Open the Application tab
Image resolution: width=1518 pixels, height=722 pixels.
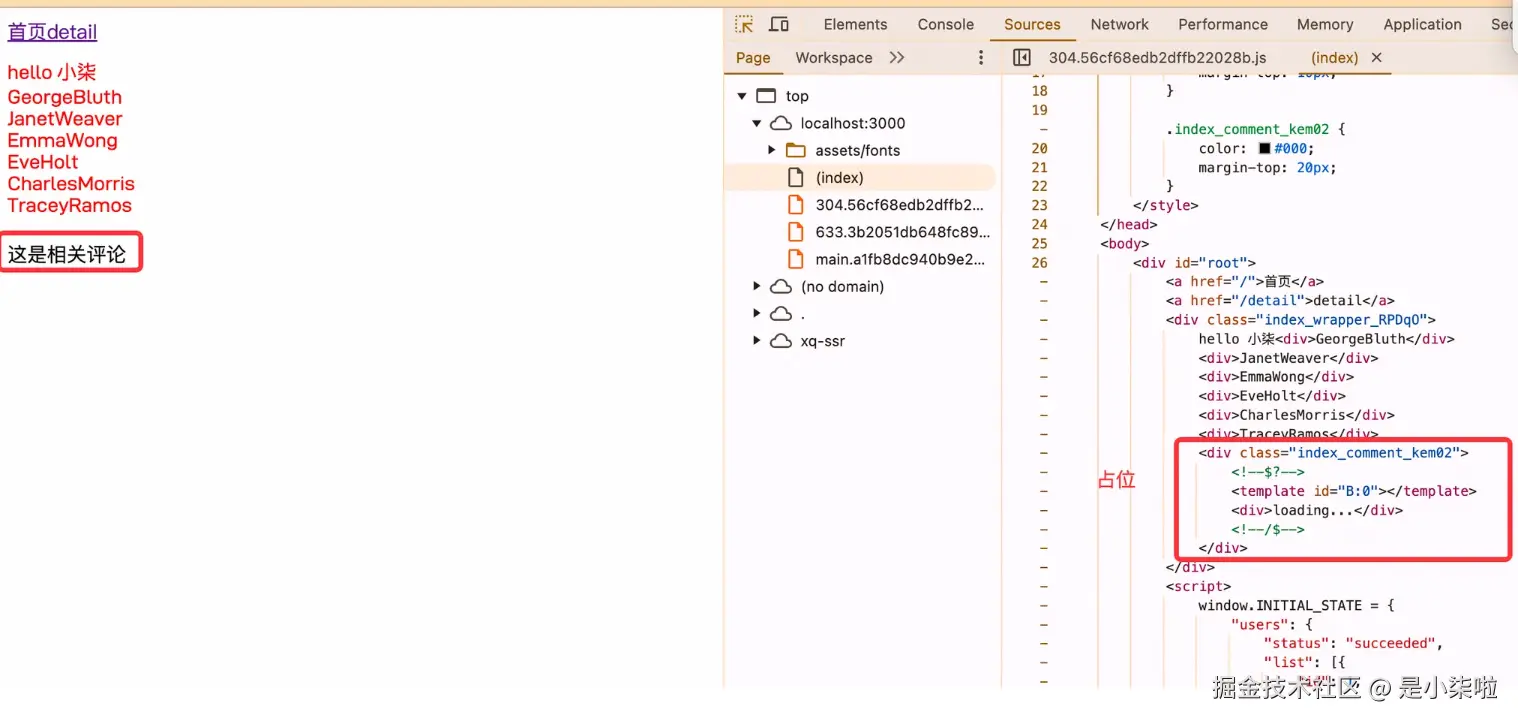click(1423, 24)
